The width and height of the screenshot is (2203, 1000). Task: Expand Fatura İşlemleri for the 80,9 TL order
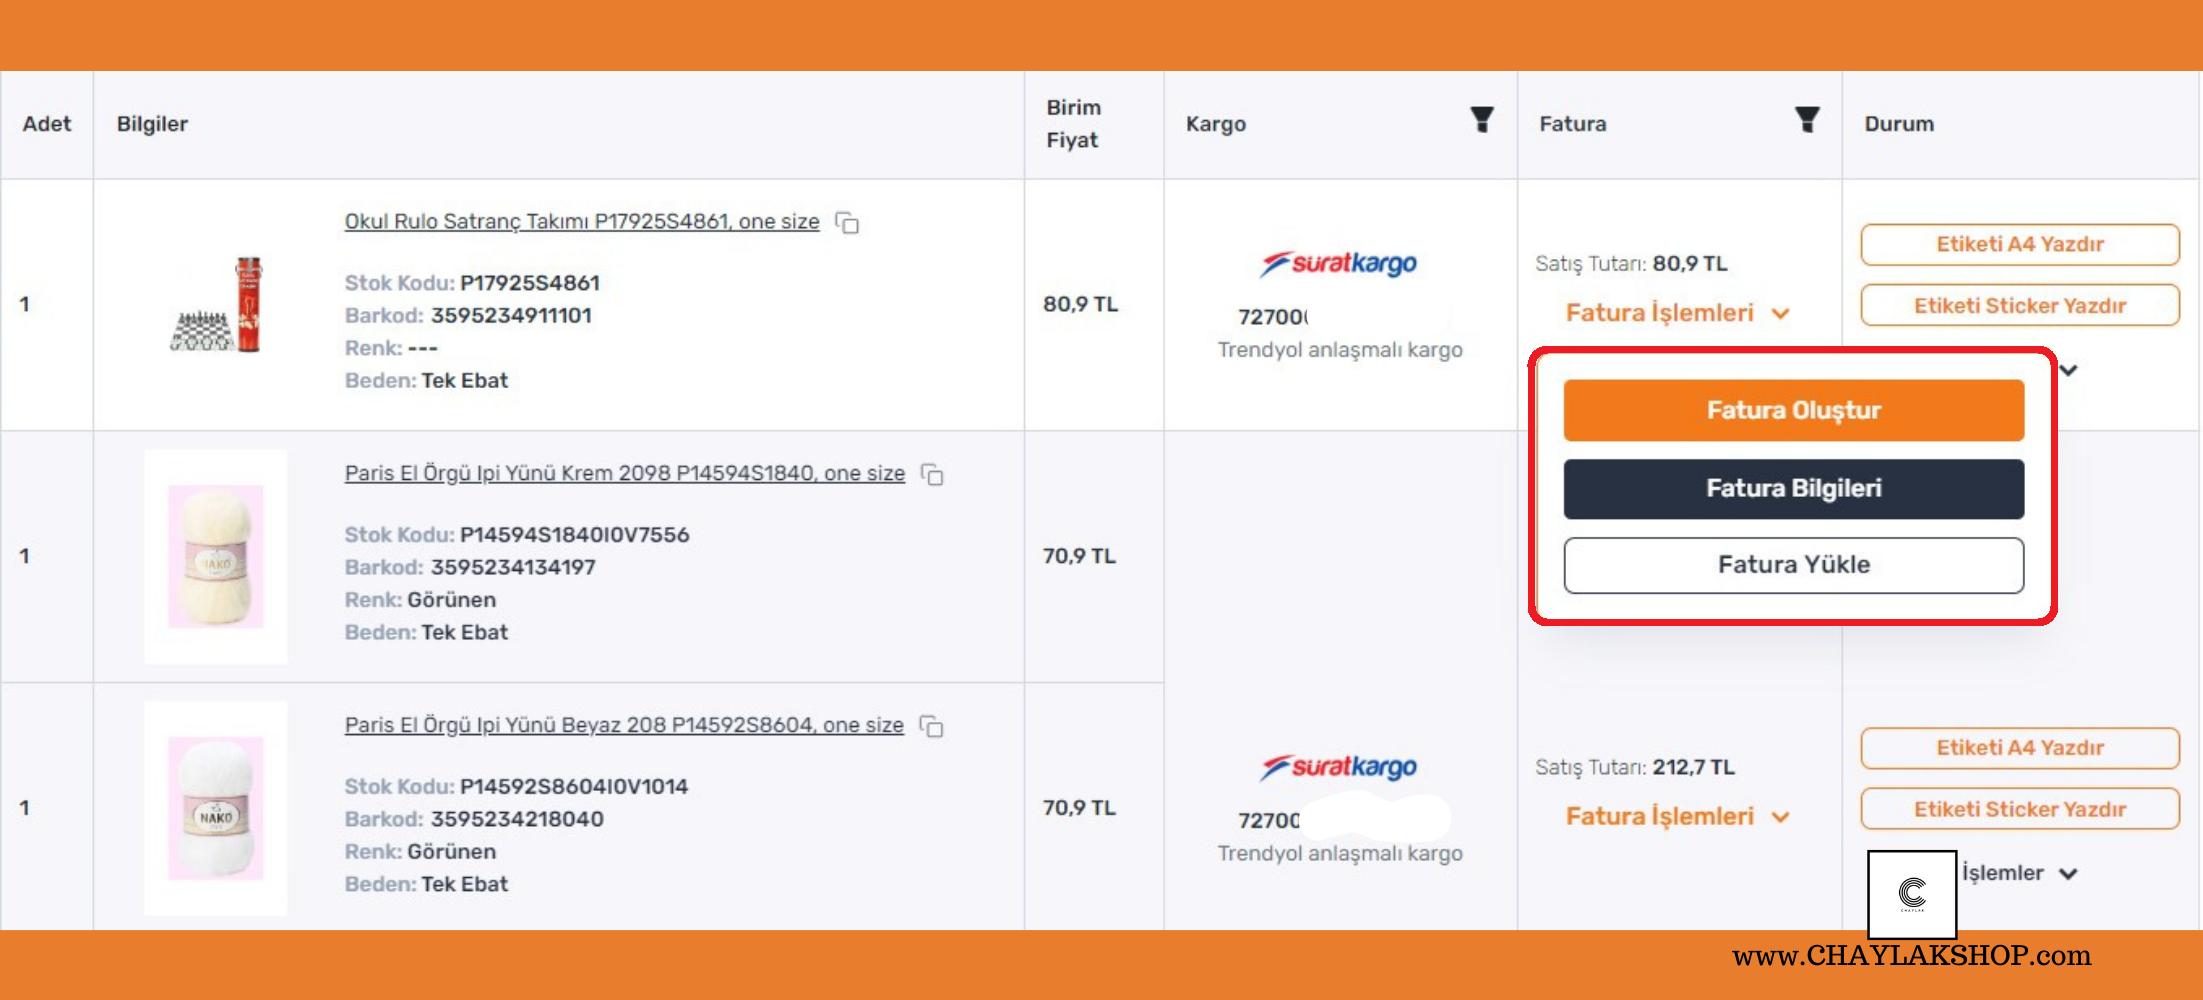(x=1678, y=313)
